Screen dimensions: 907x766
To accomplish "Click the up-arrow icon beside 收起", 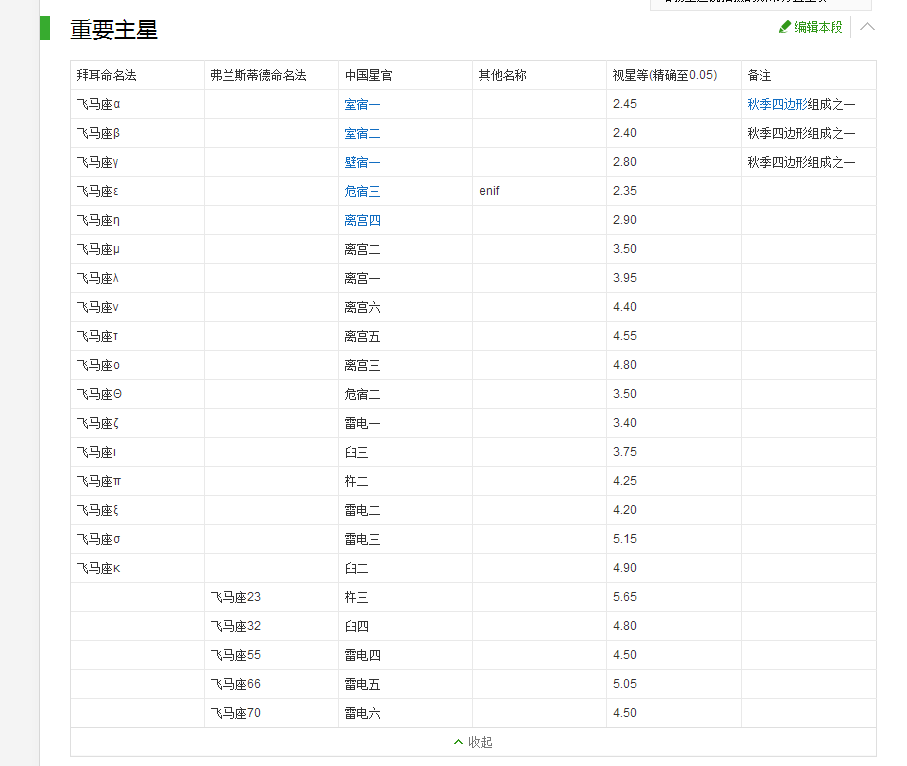I will coord(456,742).
